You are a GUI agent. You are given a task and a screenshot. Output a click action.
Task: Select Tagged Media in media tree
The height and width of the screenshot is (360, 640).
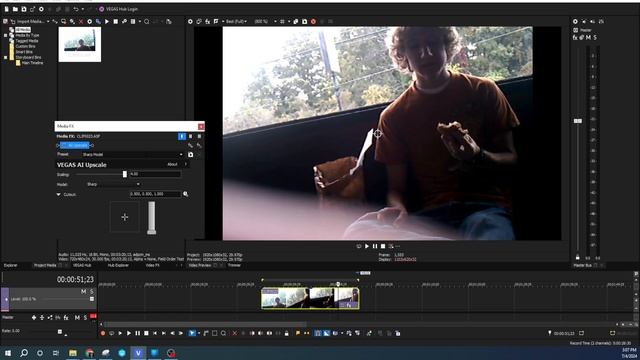click(27, 41)
